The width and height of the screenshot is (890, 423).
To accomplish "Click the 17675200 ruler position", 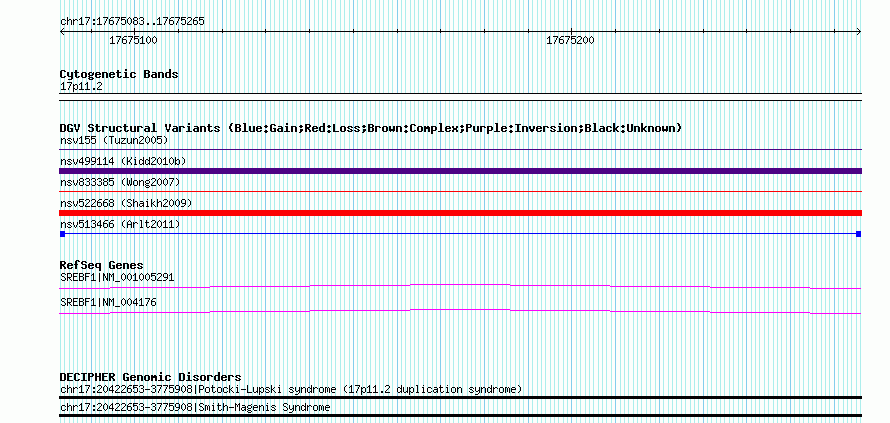I will tap(570, 40).
